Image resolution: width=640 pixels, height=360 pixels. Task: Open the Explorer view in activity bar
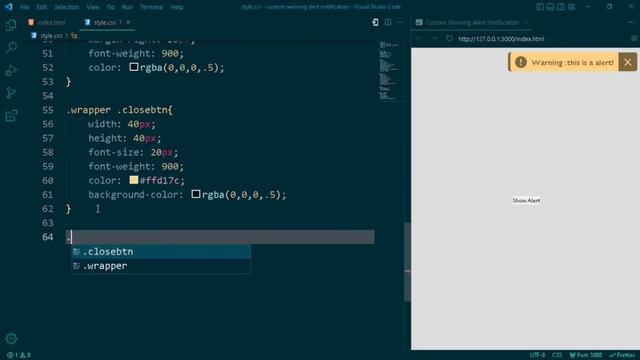point(11,25)
